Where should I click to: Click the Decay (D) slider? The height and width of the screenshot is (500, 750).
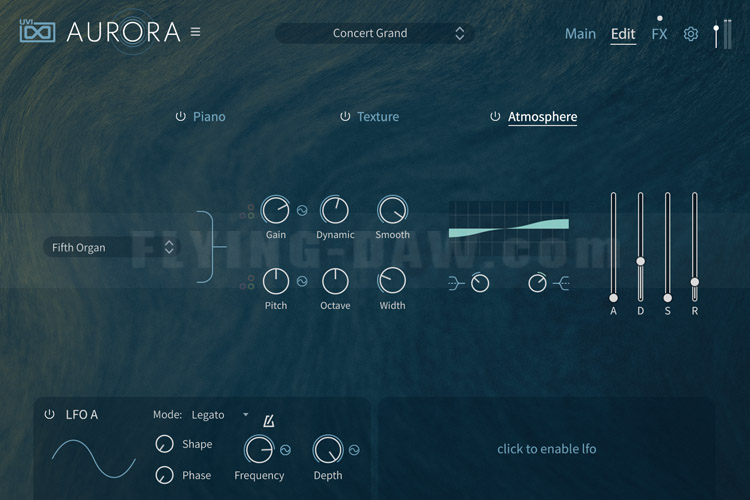pyautogui.click(x=640, y=247)
